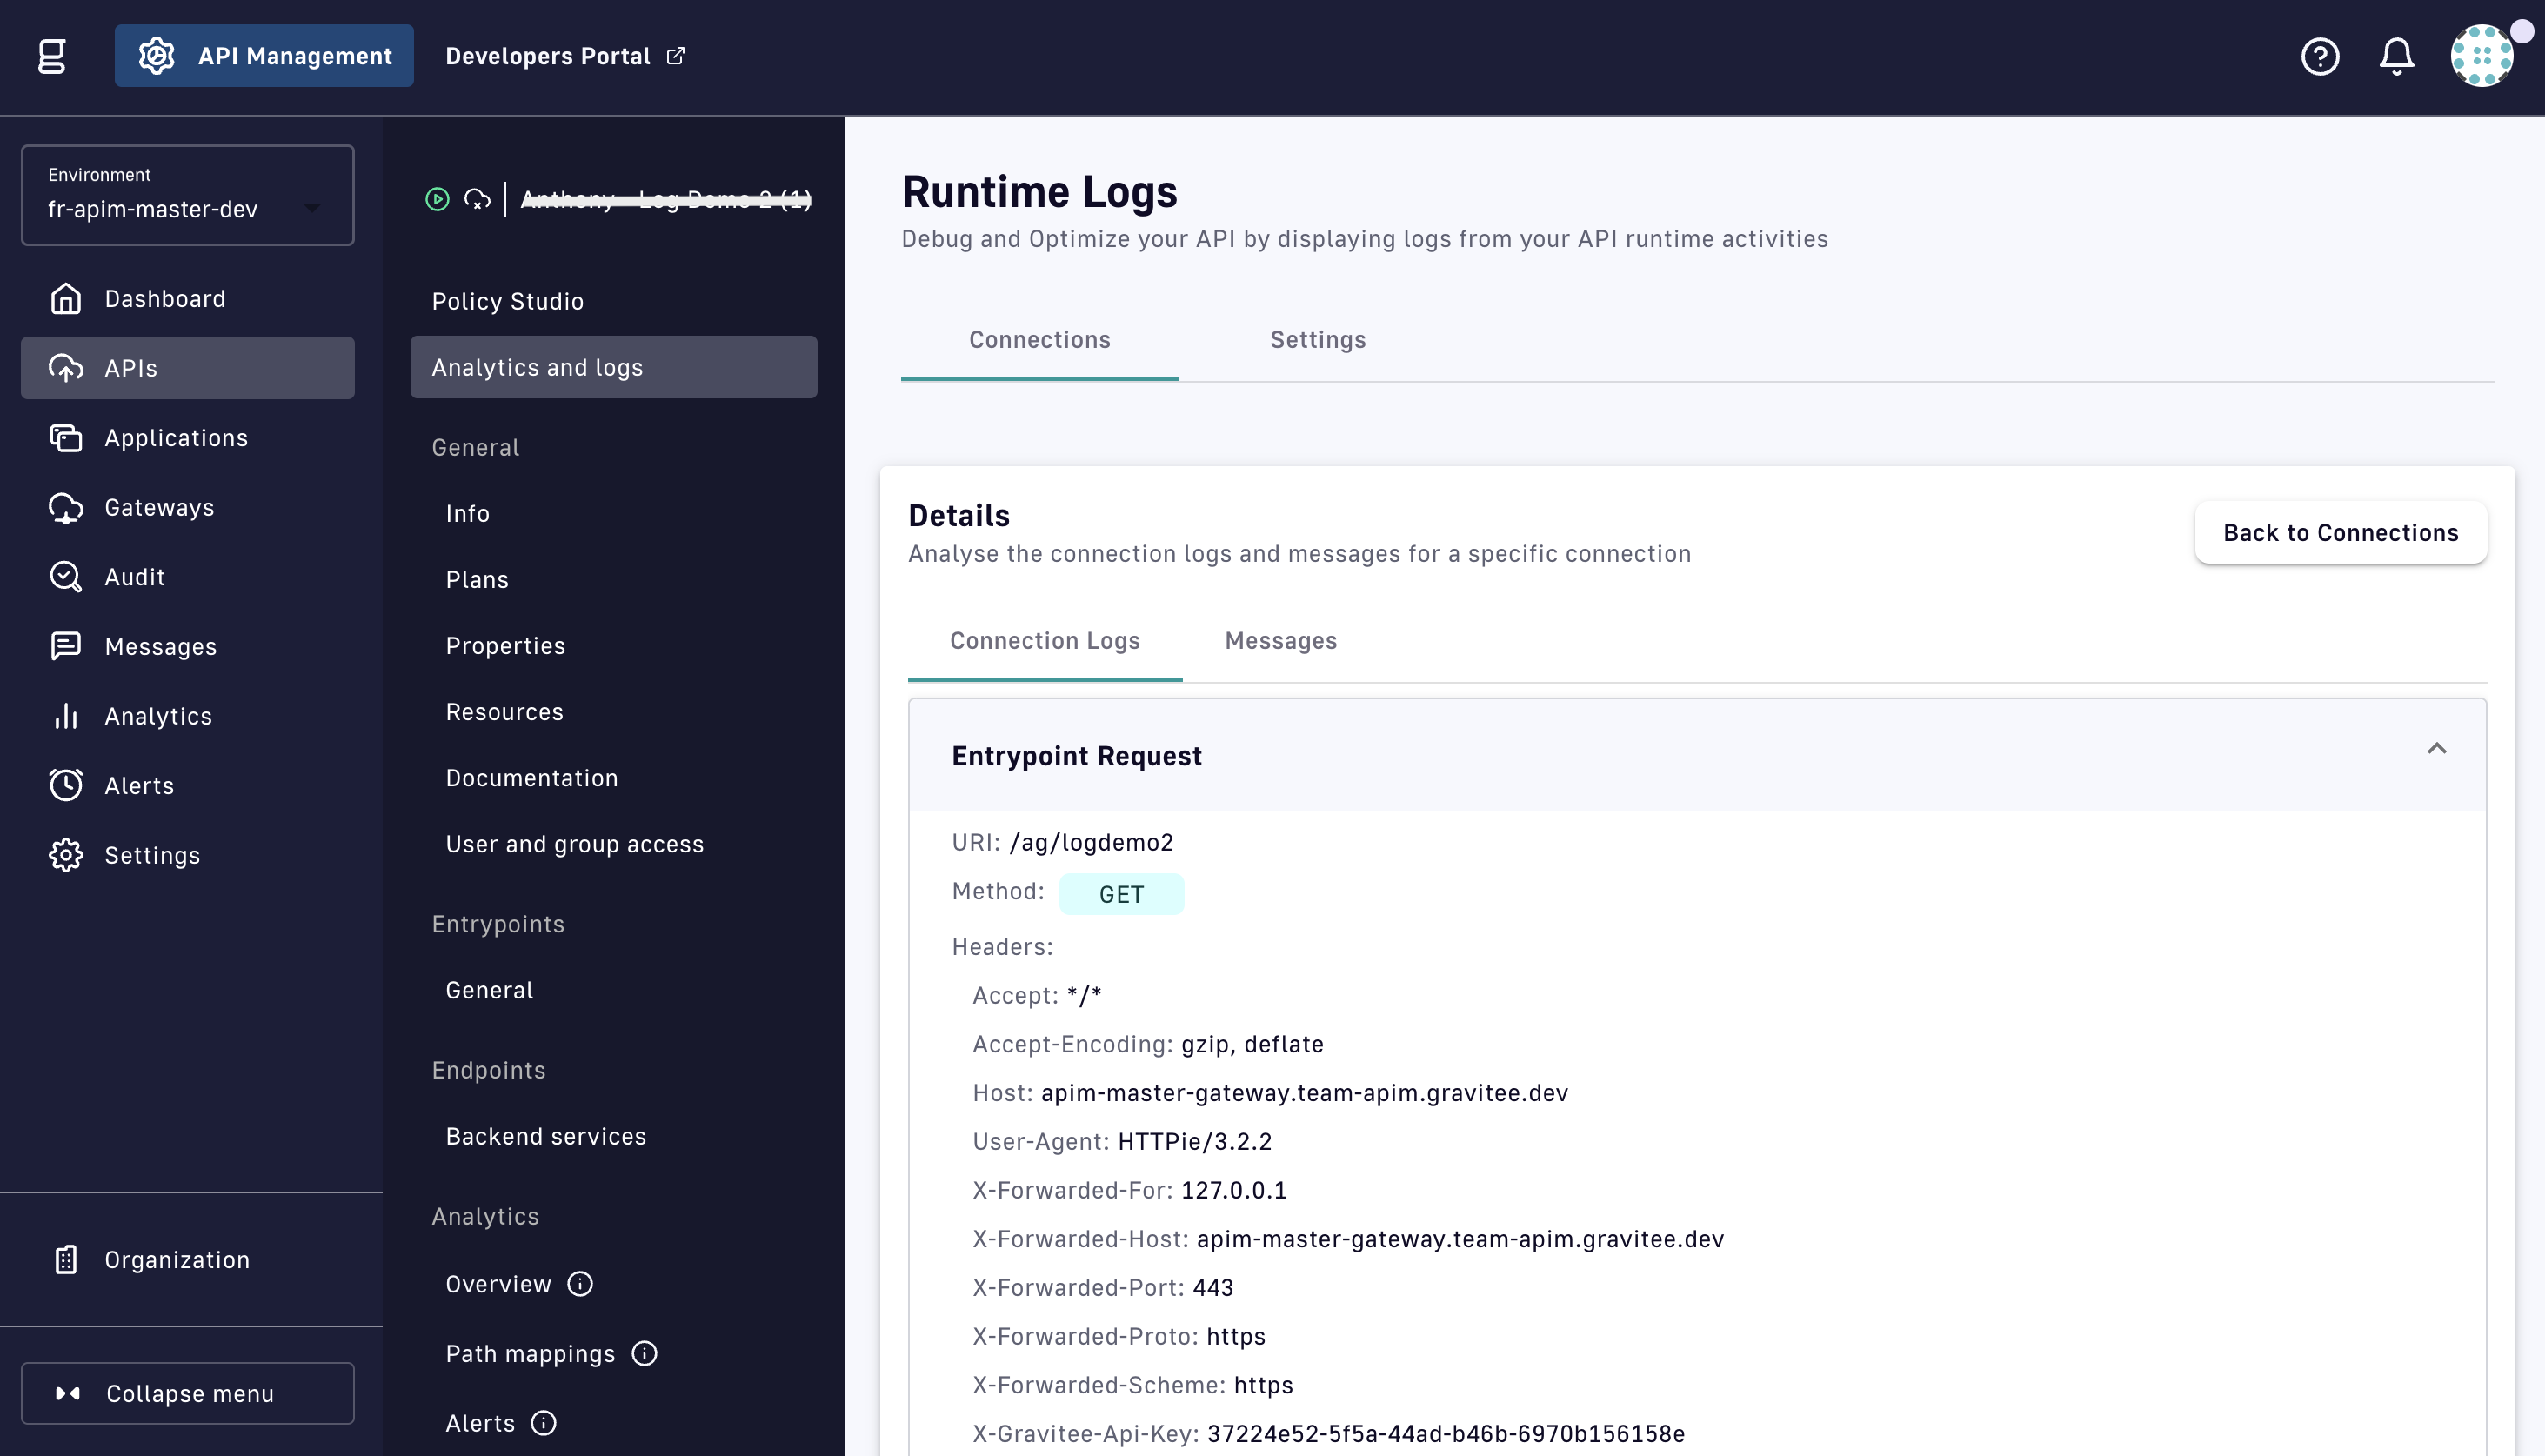Click the cloud sync icon beside API name
This screenshot has width=2545, height=1456.
[477, 199]
